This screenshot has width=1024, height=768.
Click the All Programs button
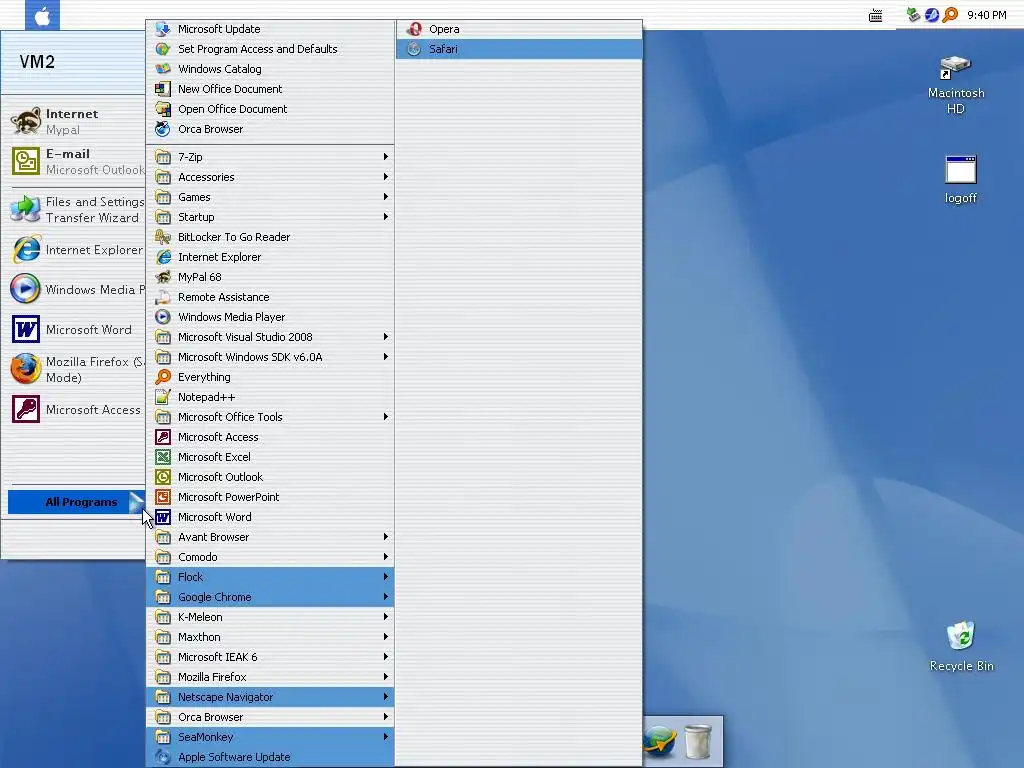pos(76,502)
